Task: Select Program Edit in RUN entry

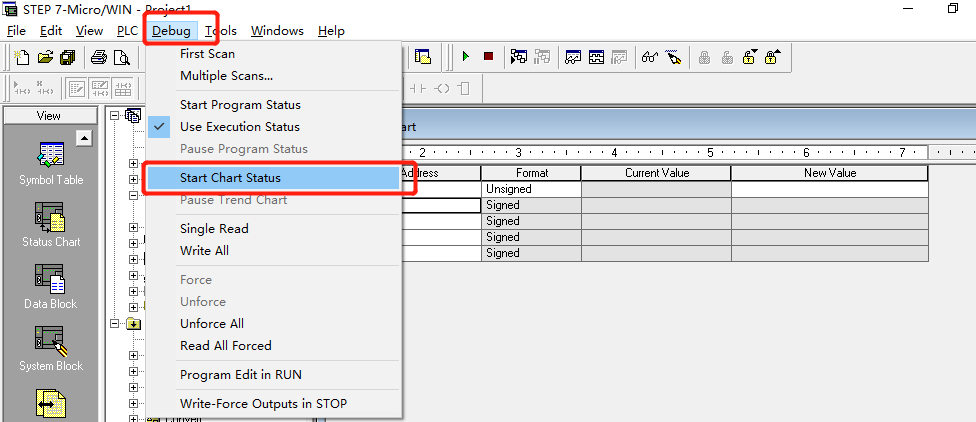Action: point(241,375)
